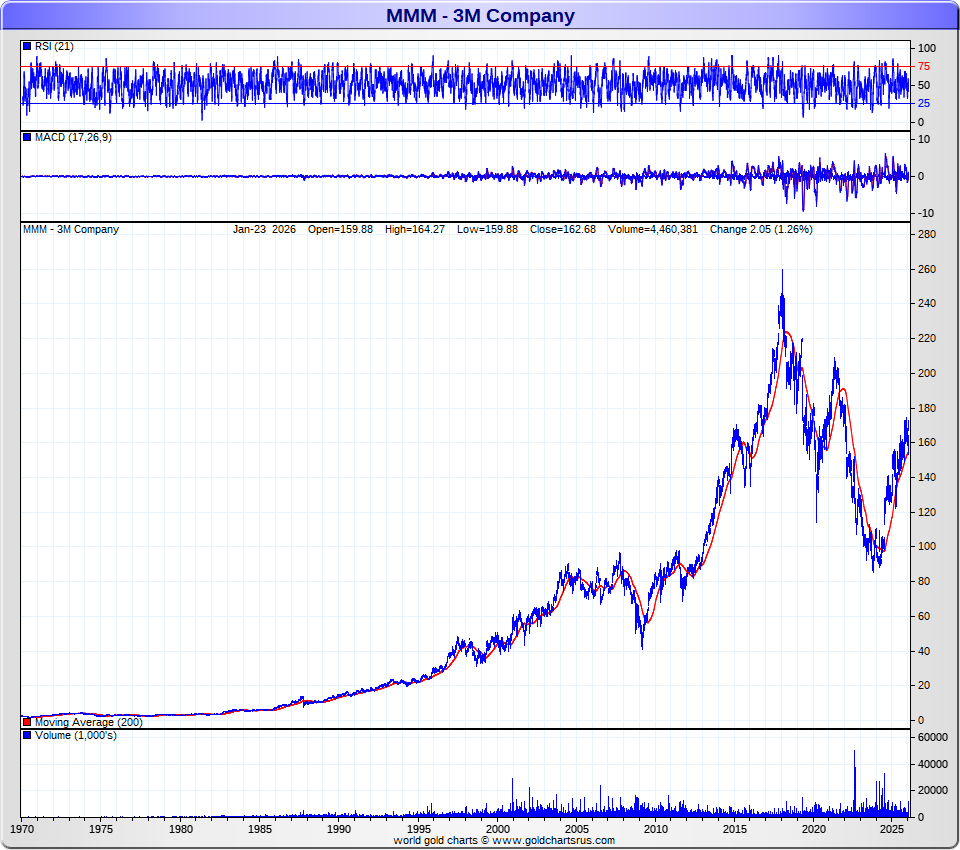Click the blue RSI (21) legend square
The width and height of the screenshot is (960, 850).
(x=27, y=46)
